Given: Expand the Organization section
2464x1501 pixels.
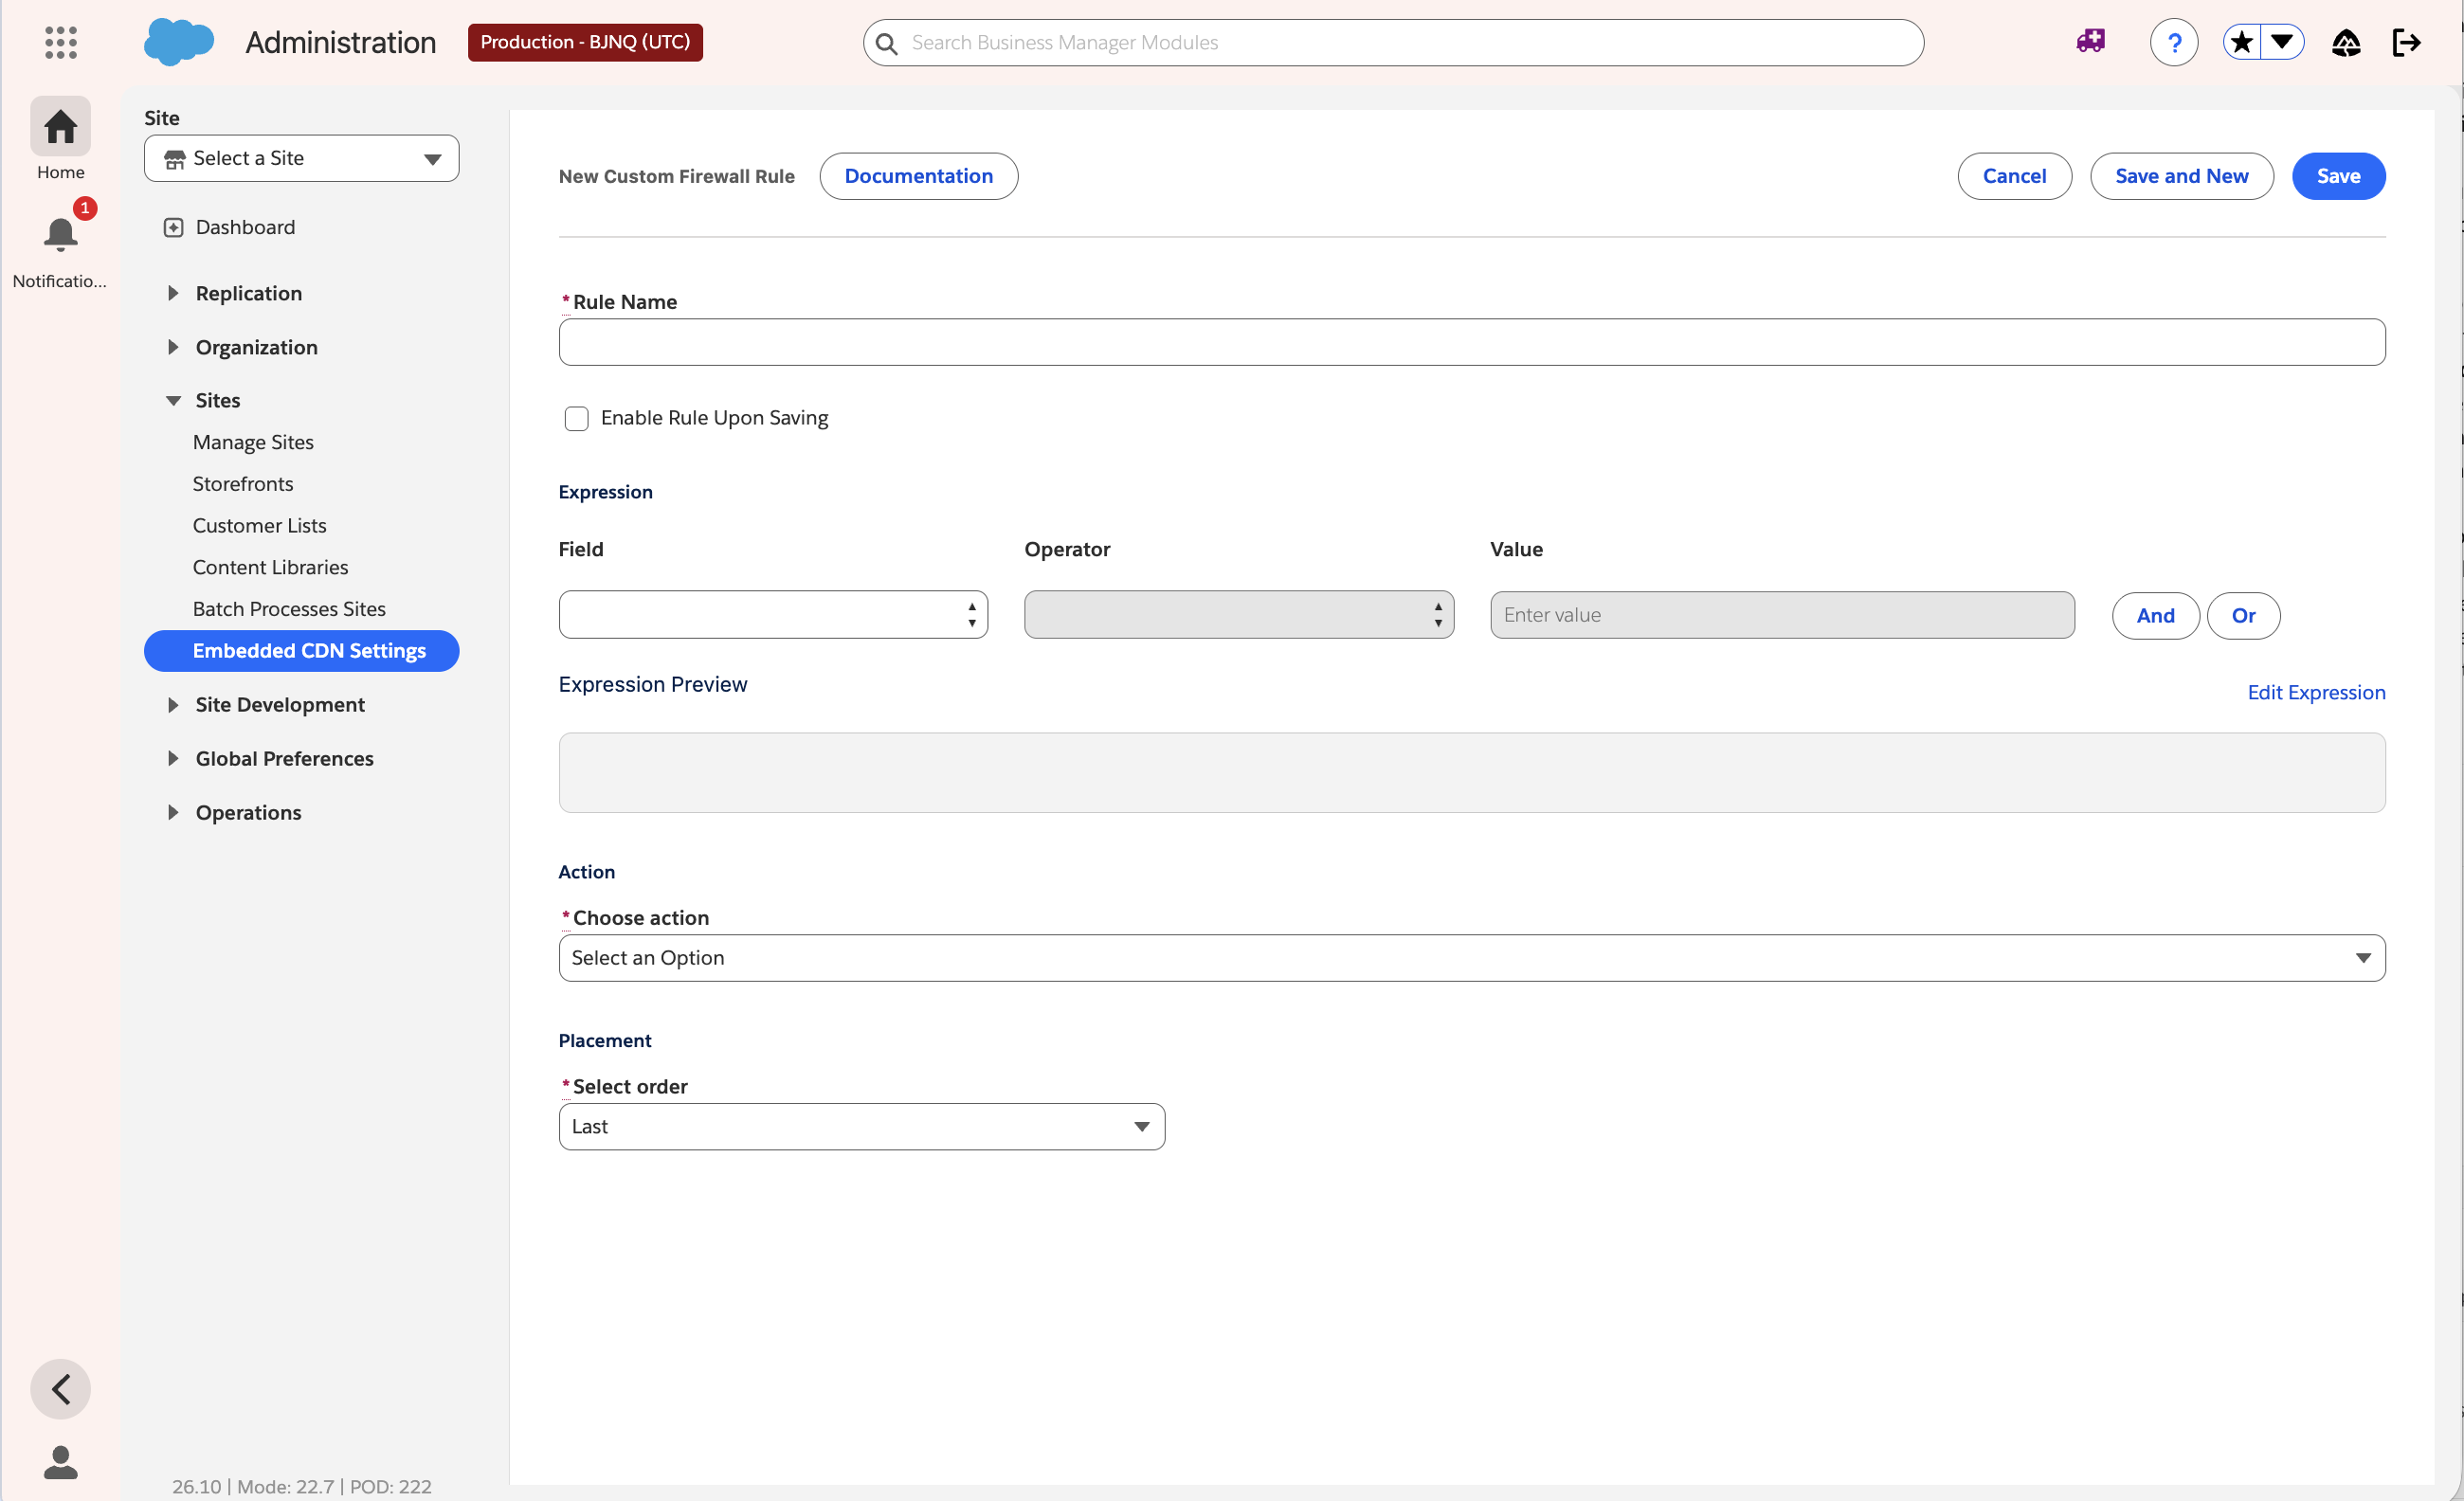Looking at the screenshot, I should coord(173,347).
